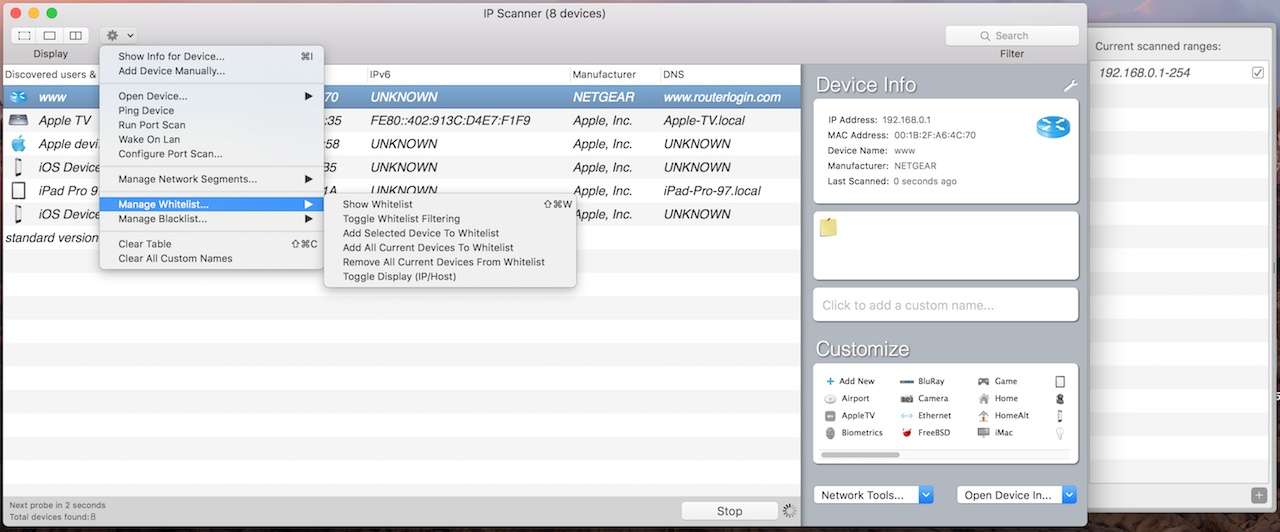Select Ping Device from the menu
The image size is (1280, 532).
[211, 110]
